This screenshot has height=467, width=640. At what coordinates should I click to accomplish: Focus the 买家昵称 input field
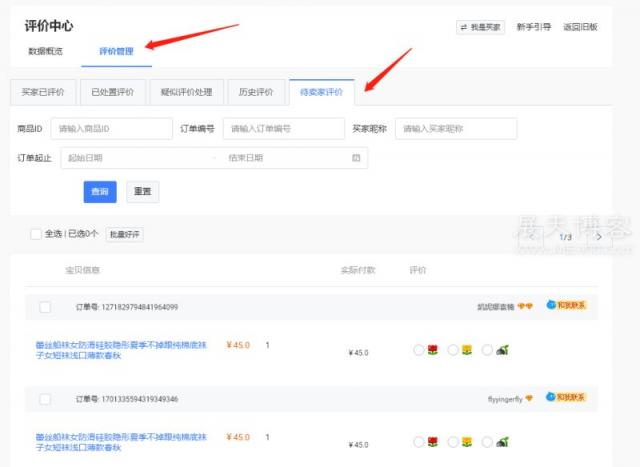pos(456,129)
